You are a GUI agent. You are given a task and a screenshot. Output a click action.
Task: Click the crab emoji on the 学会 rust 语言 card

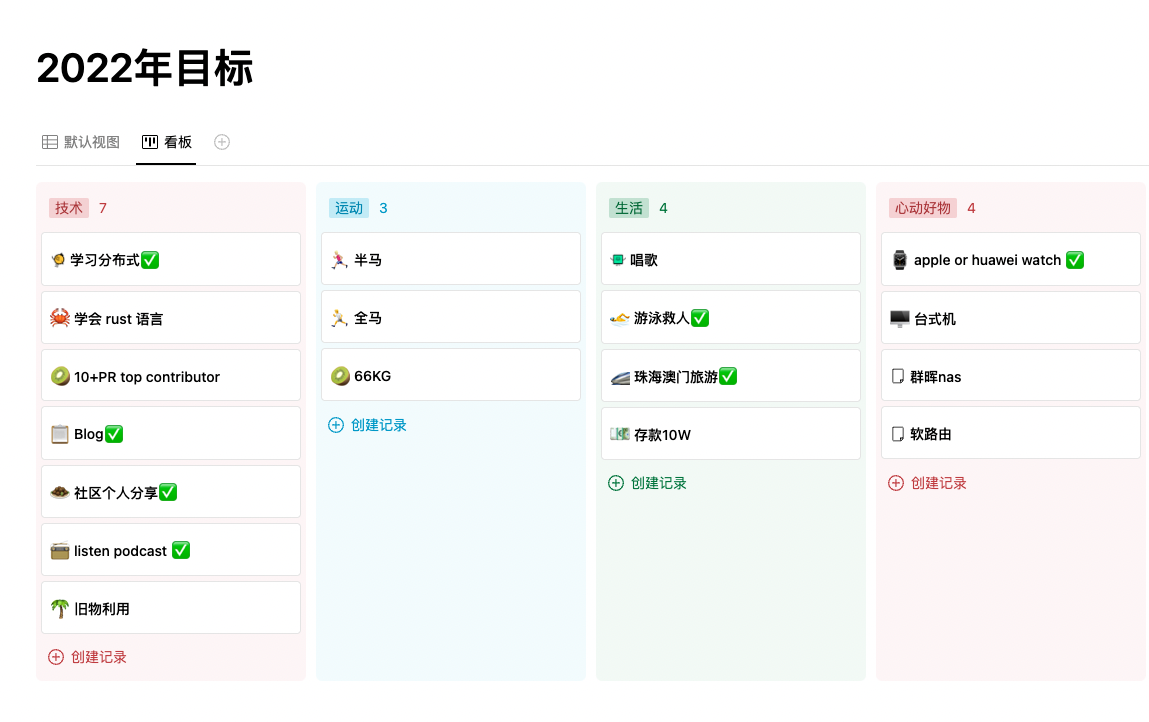tap(58, 317)
